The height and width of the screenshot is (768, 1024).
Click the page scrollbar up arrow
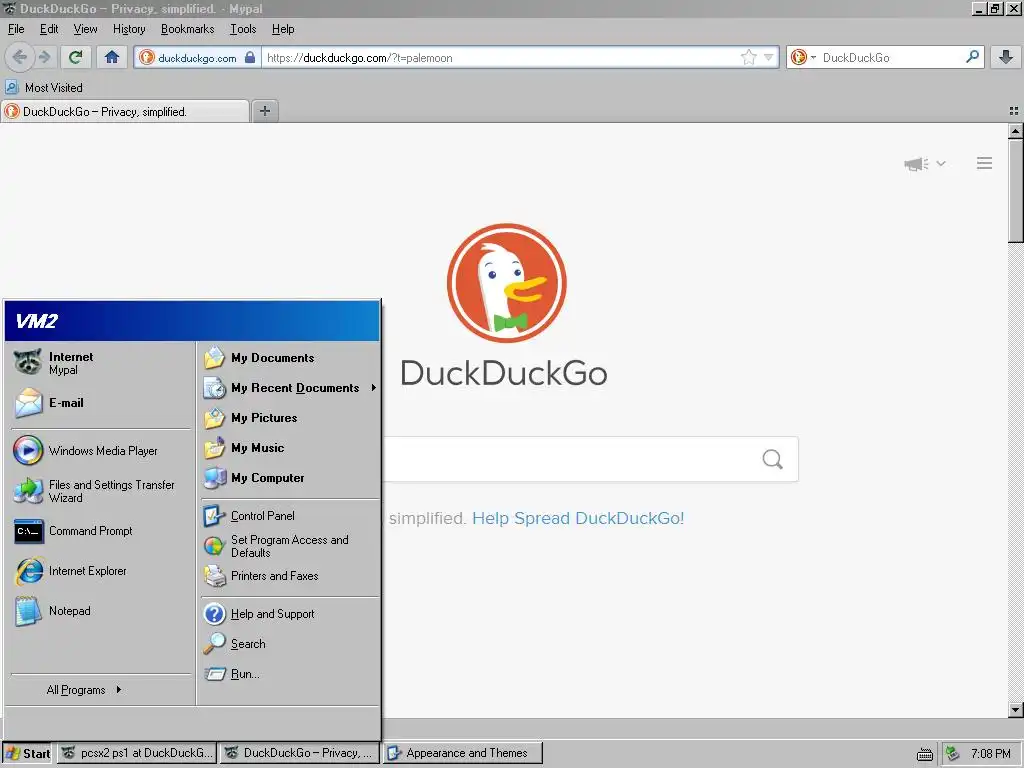(x=1016, y=131)
